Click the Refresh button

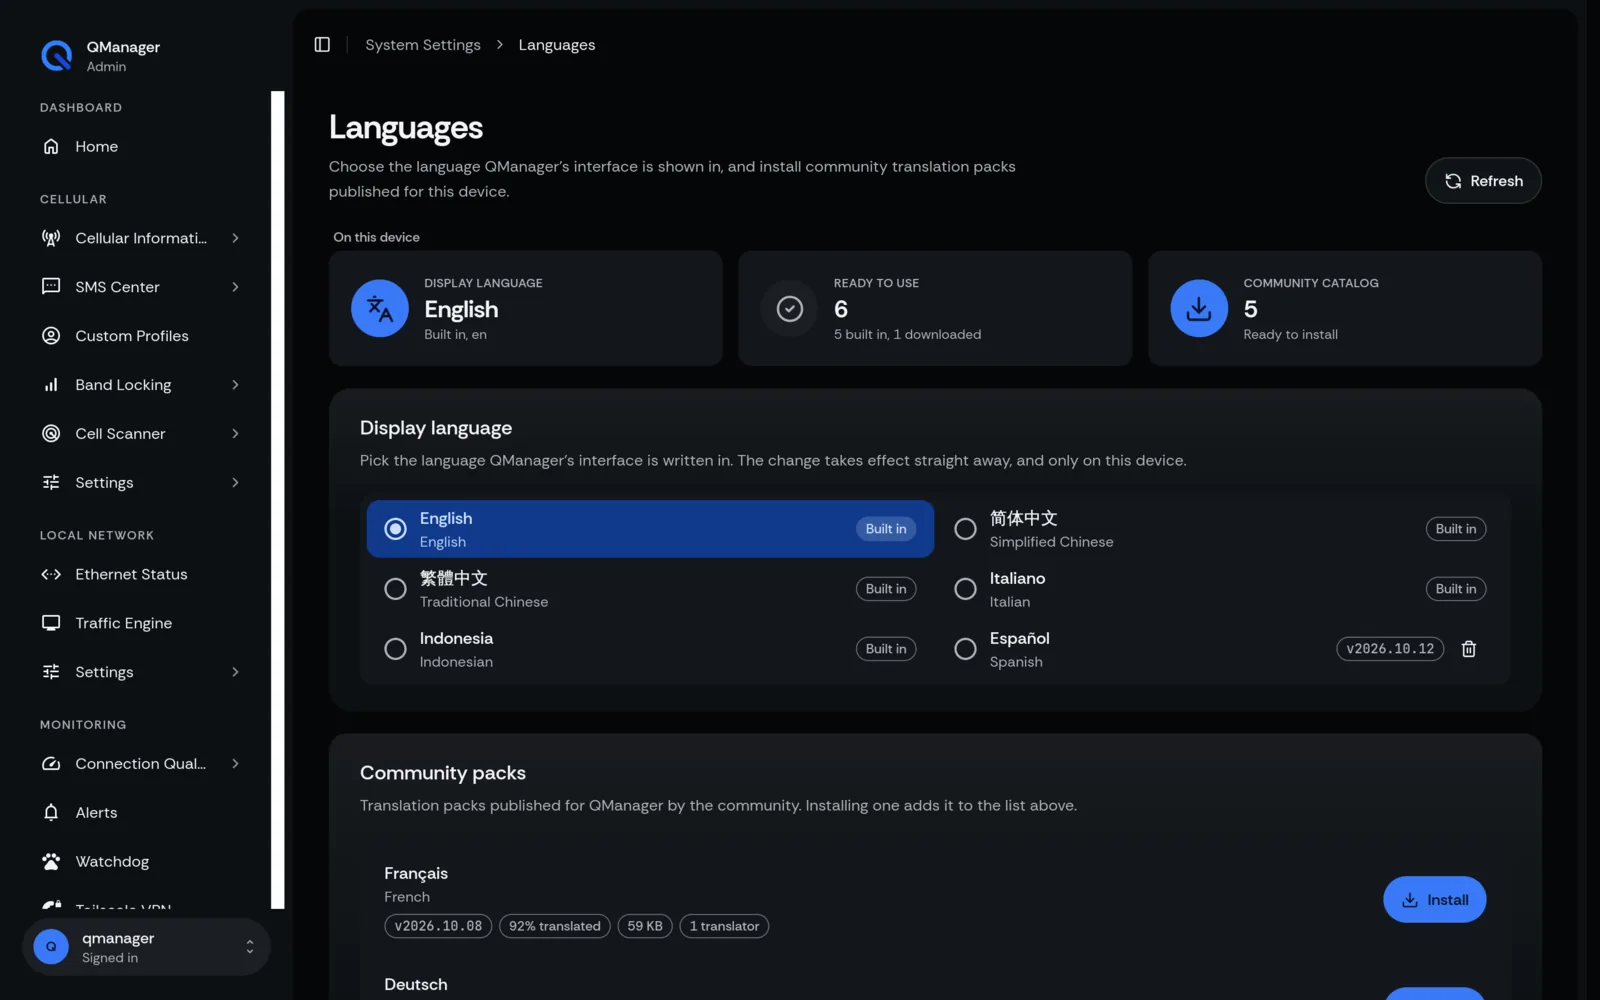(1483, 181)
